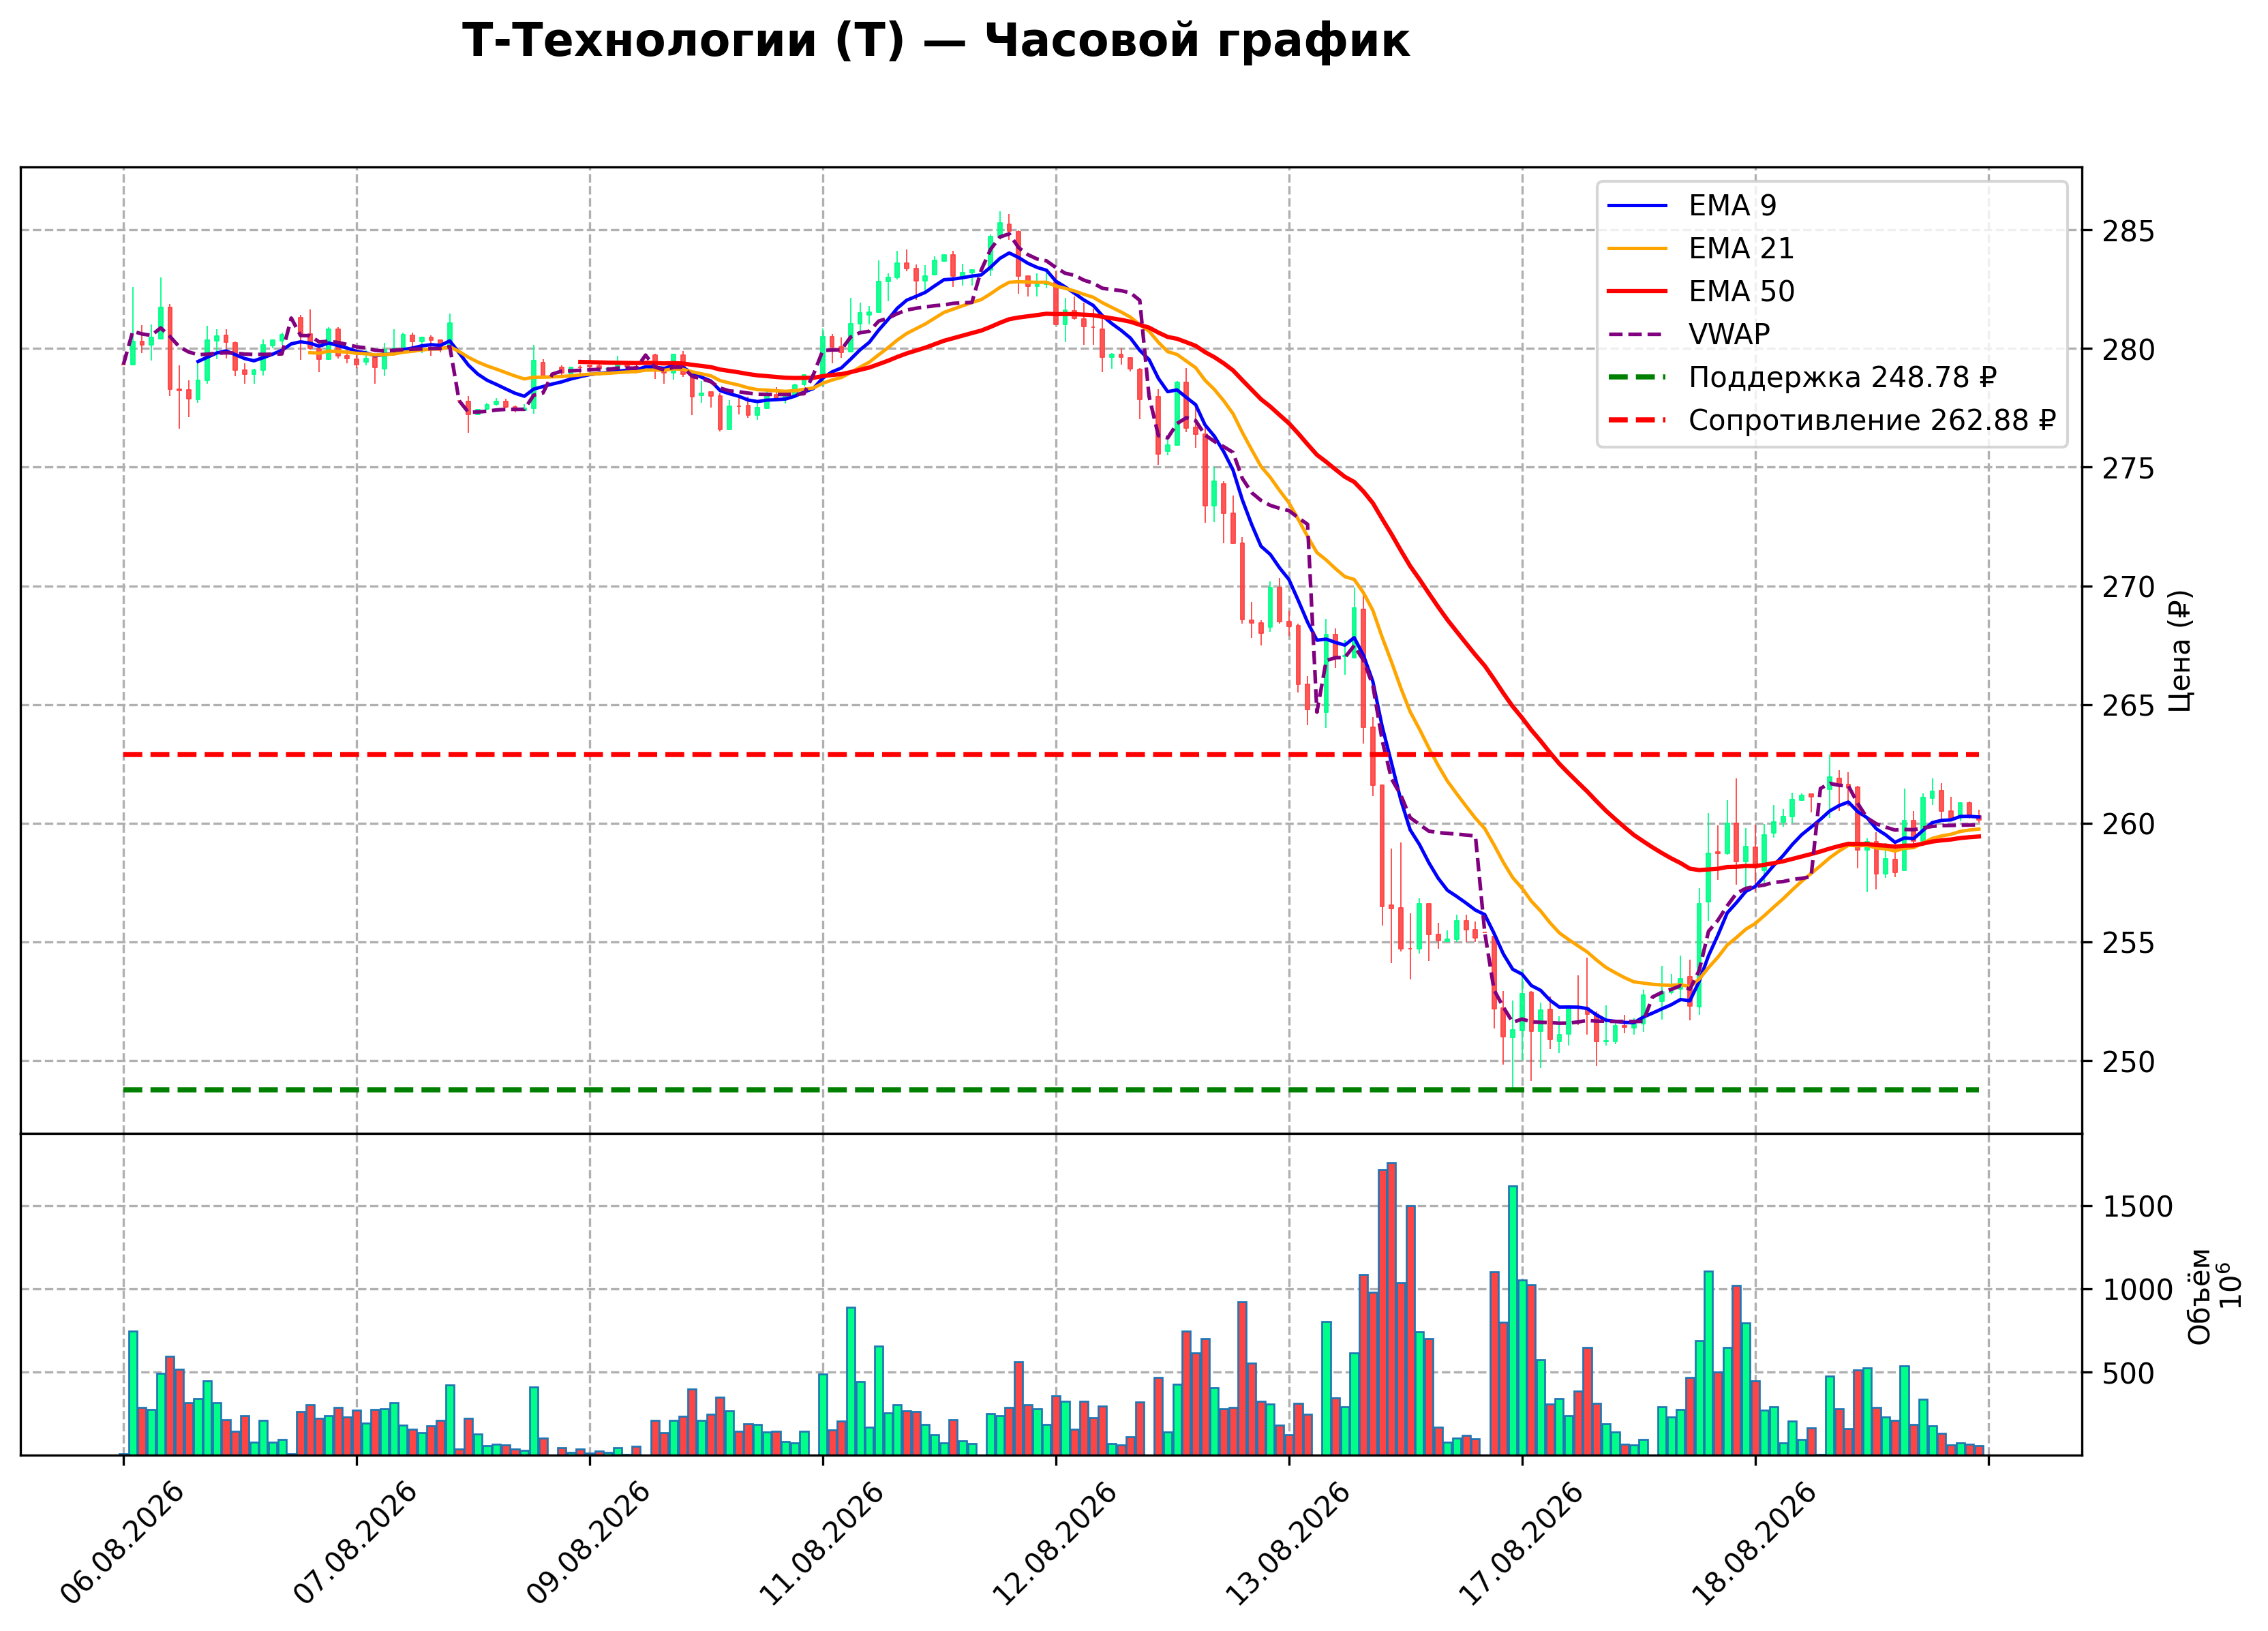Click the 250 price axis tick
2268x1631 pixels.
(x=2128, y=1062)
